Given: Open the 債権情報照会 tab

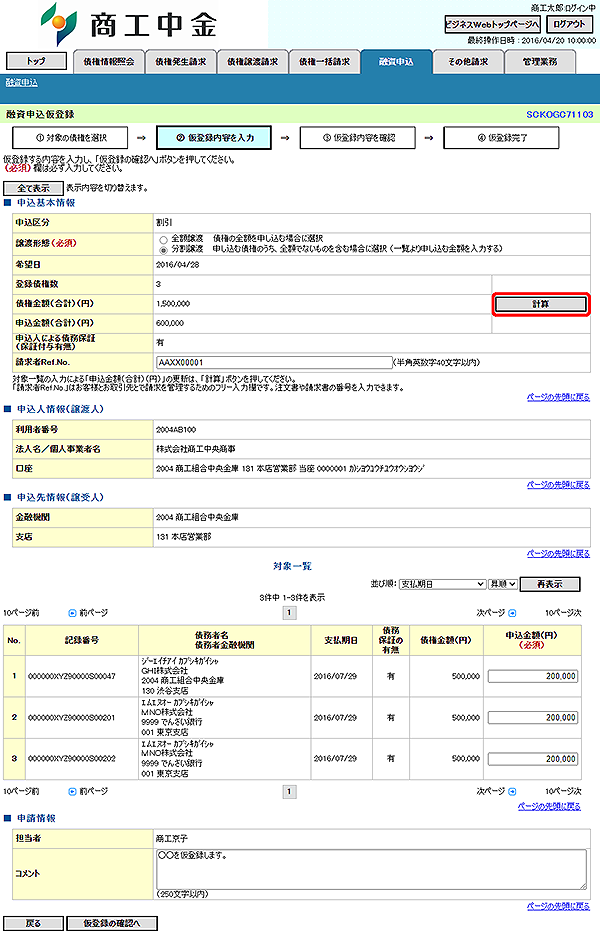Looking at the screenshot, I should click(x=108, y=62).
